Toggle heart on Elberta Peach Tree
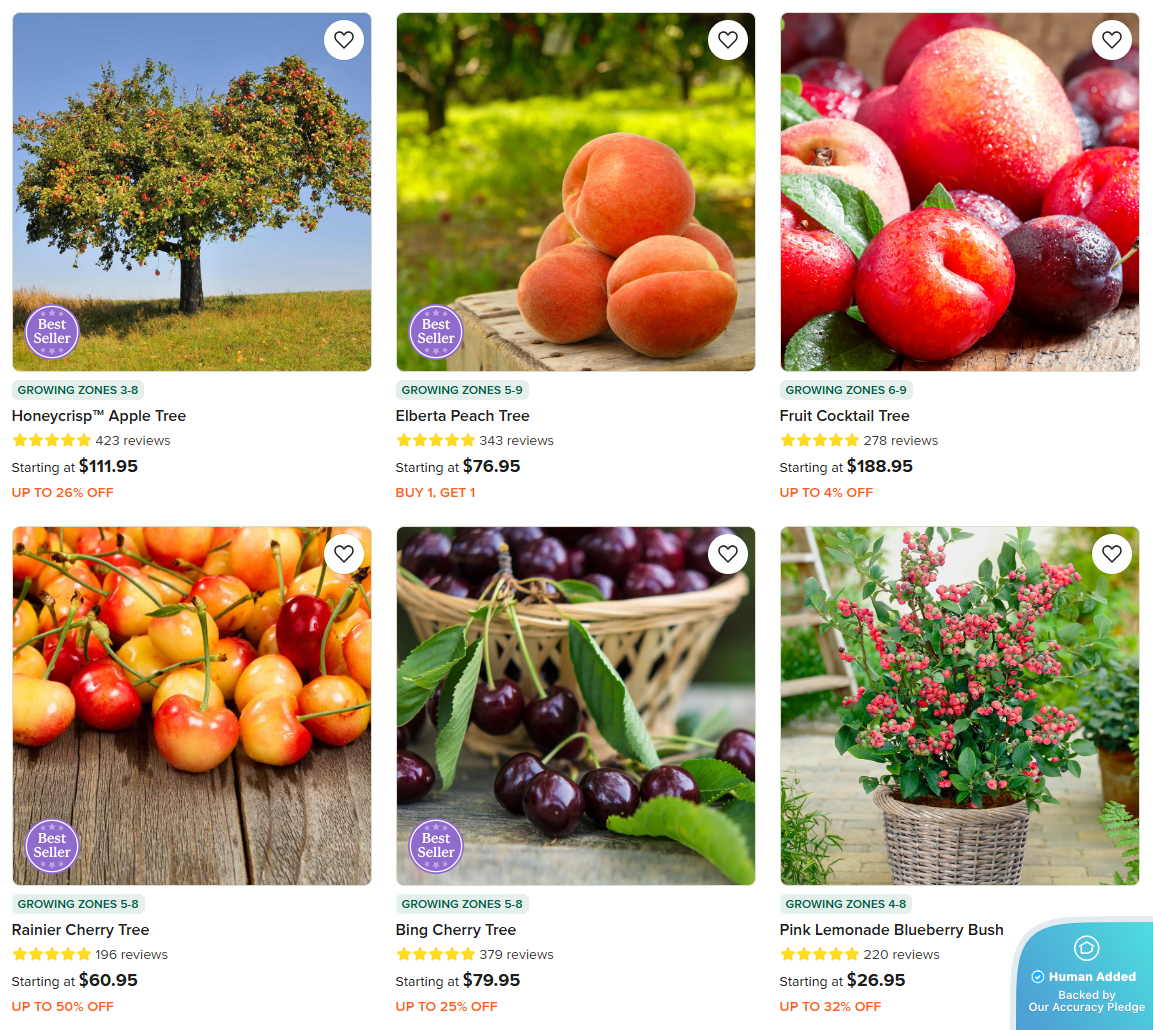The width and height of the screenshot is (1153, 1030). click(727, 40)
